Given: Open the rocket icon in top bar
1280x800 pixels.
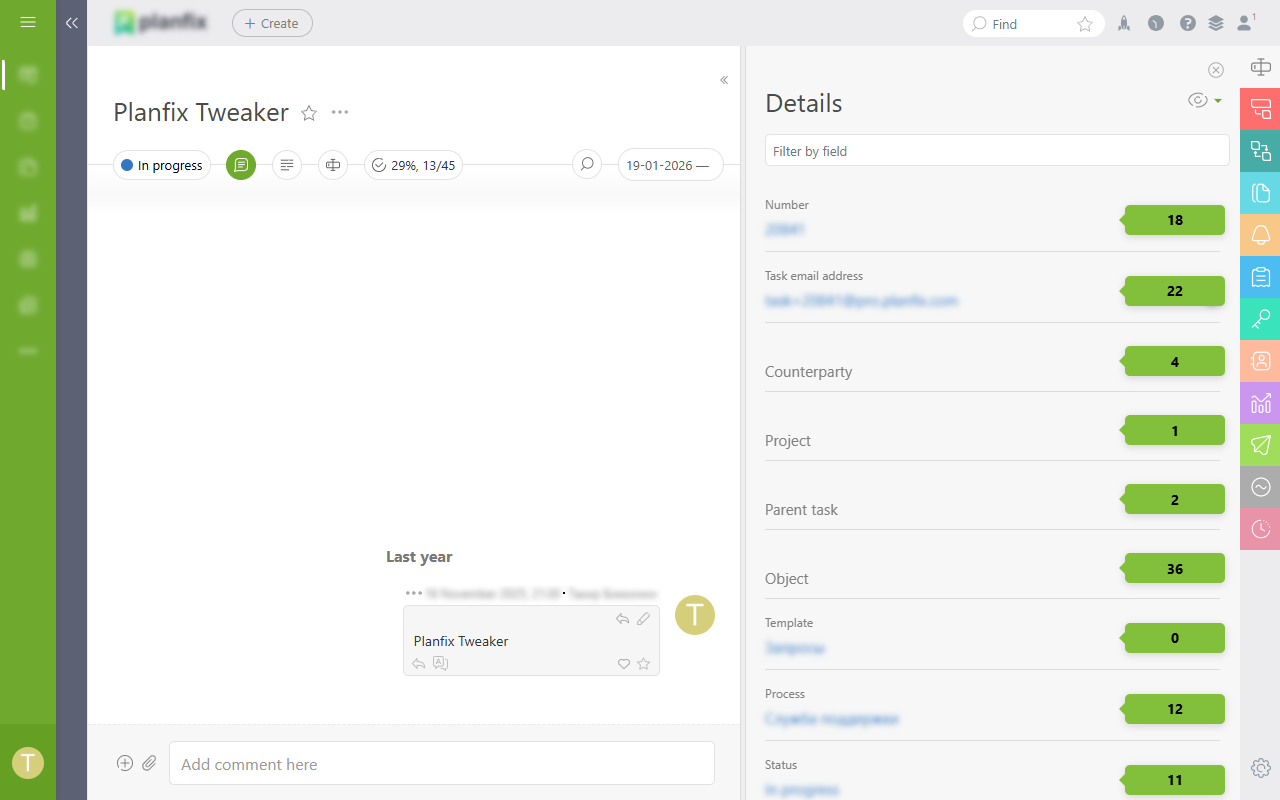Looking at the screenshot, I should point(1124,23).
